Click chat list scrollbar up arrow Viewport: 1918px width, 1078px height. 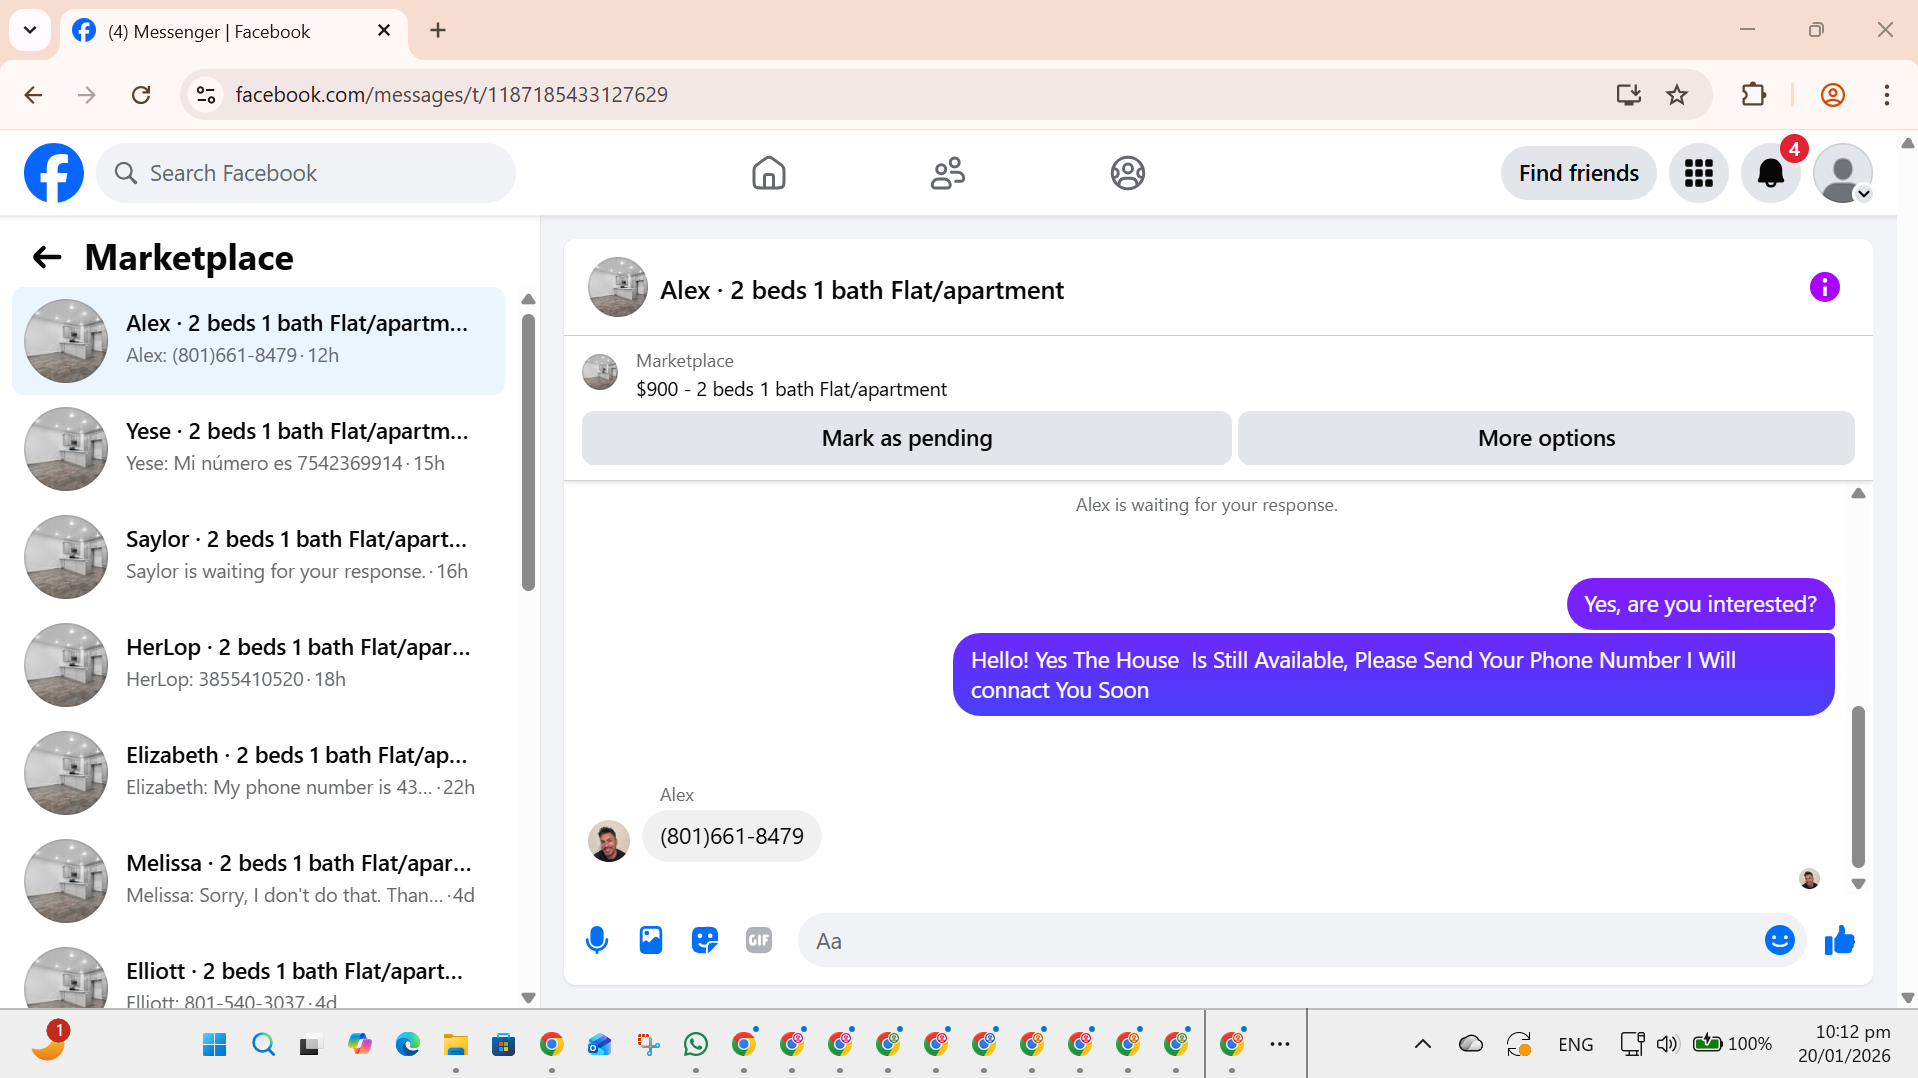[529, 299]
